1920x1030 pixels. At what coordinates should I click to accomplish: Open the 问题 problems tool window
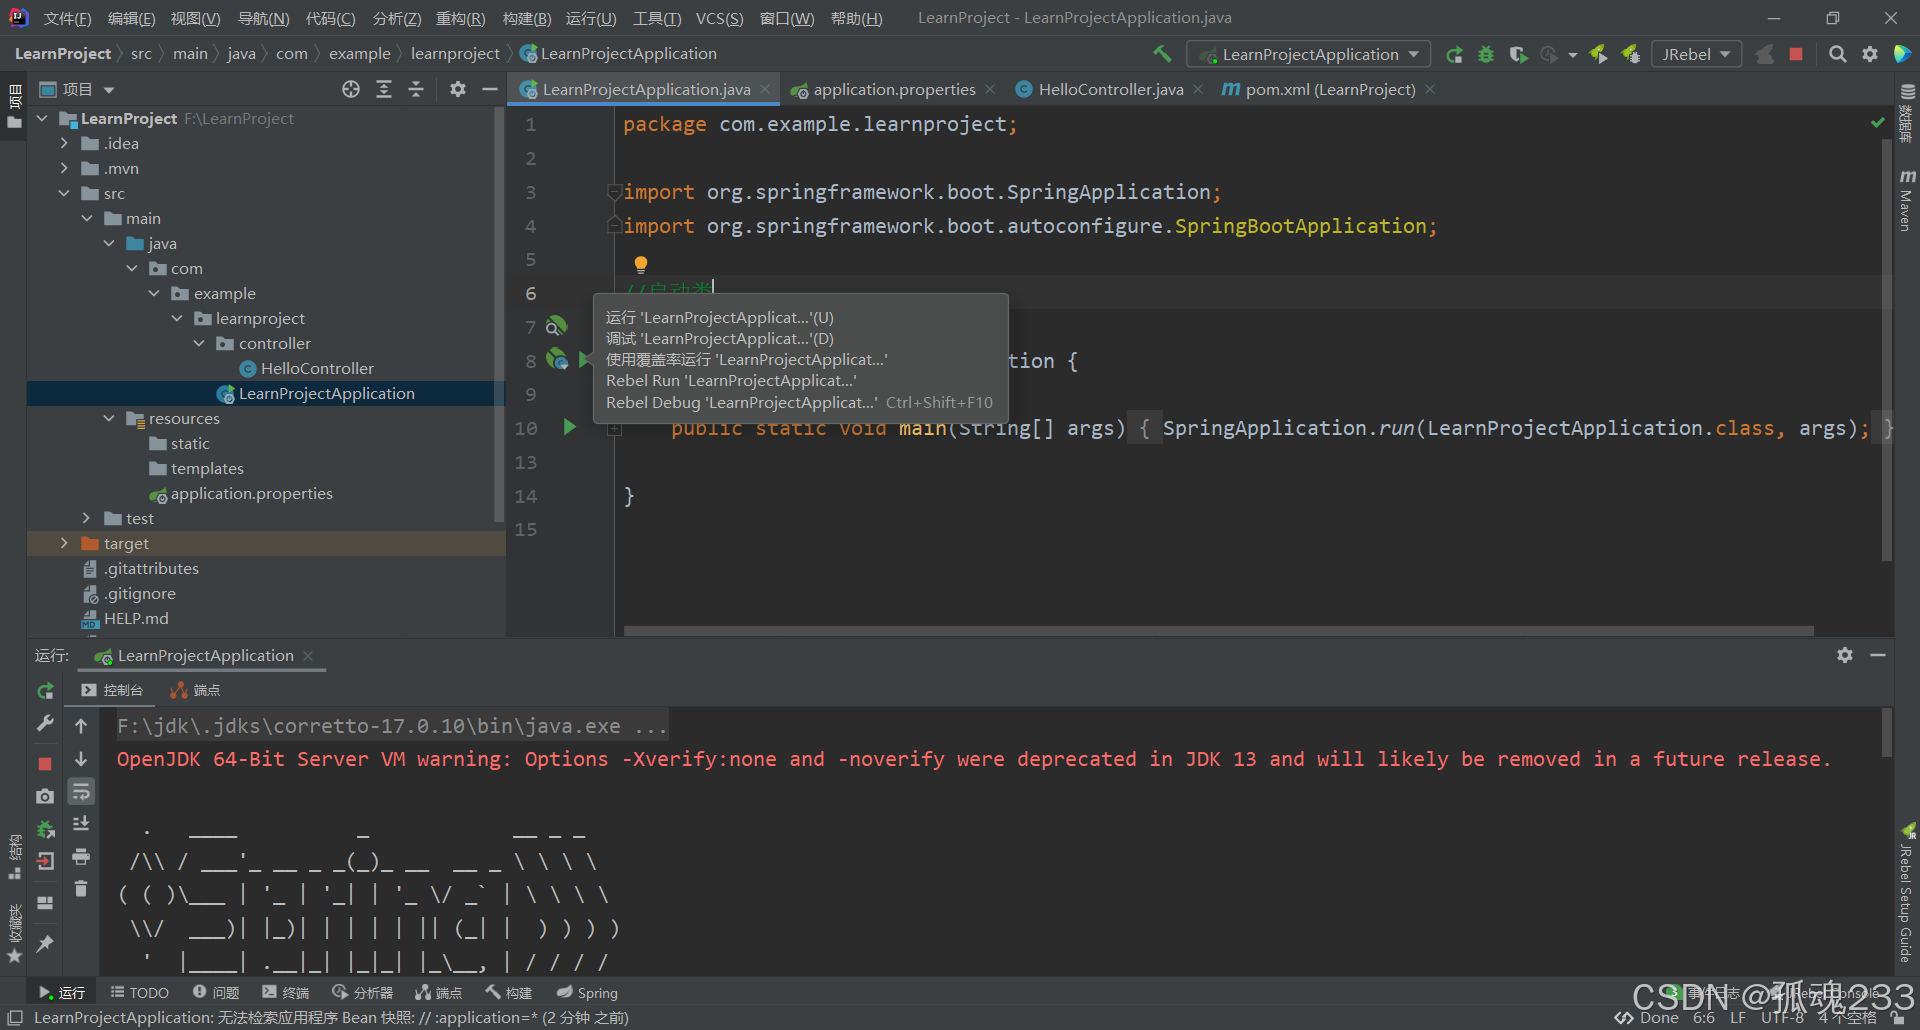click(x=216, y=993)
